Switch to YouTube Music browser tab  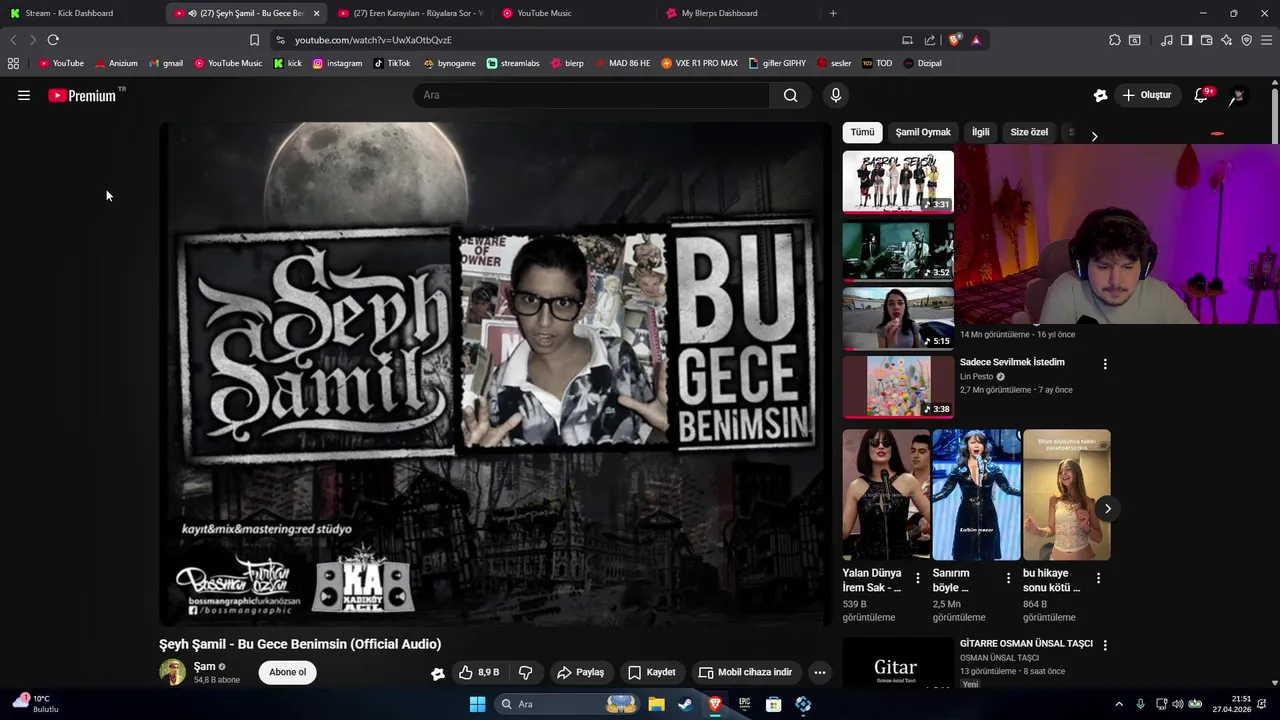pyautogui.click(x=573, y=13)
